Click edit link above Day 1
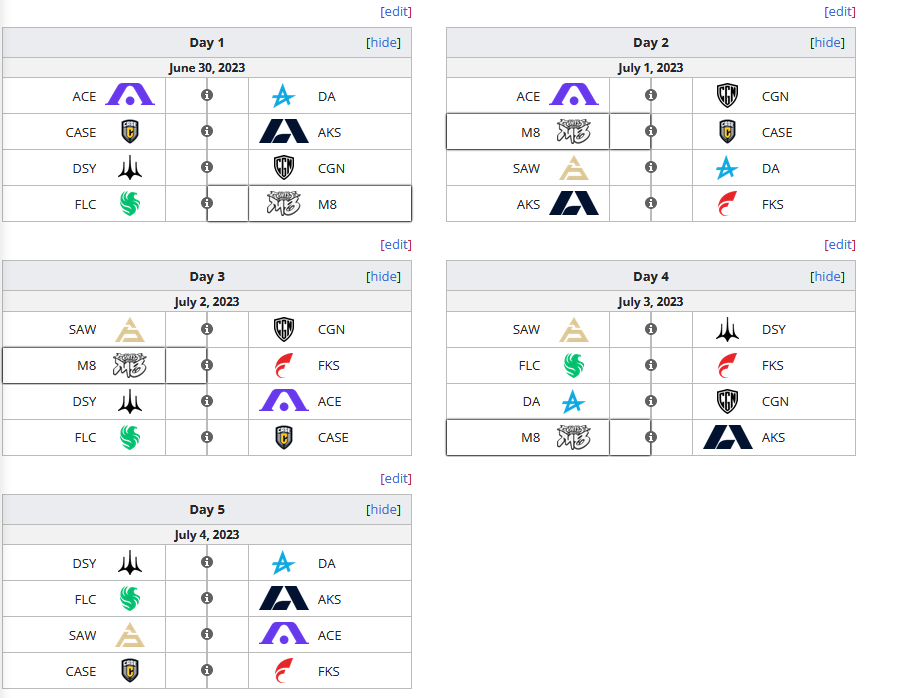This screenshot has width=900, height=698. [396, 12]
